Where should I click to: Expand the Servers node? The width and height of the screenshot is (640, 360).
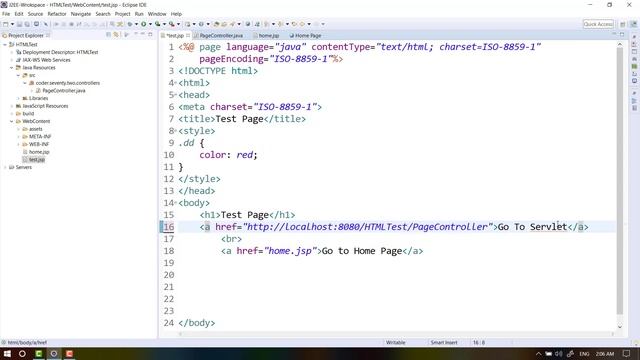coord(5,167)
